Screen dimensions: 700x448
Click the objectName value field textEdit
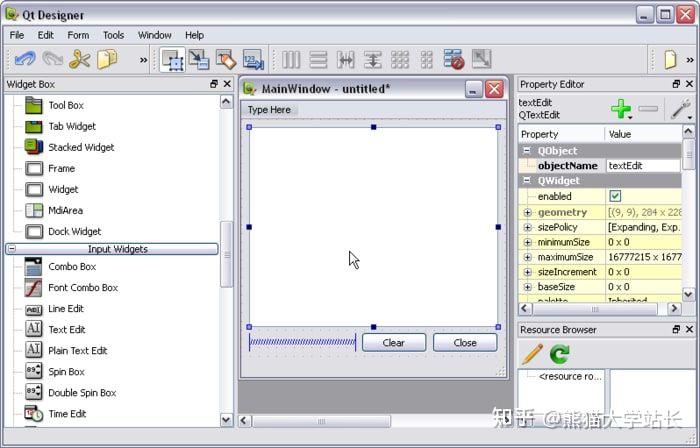(643, 166)
